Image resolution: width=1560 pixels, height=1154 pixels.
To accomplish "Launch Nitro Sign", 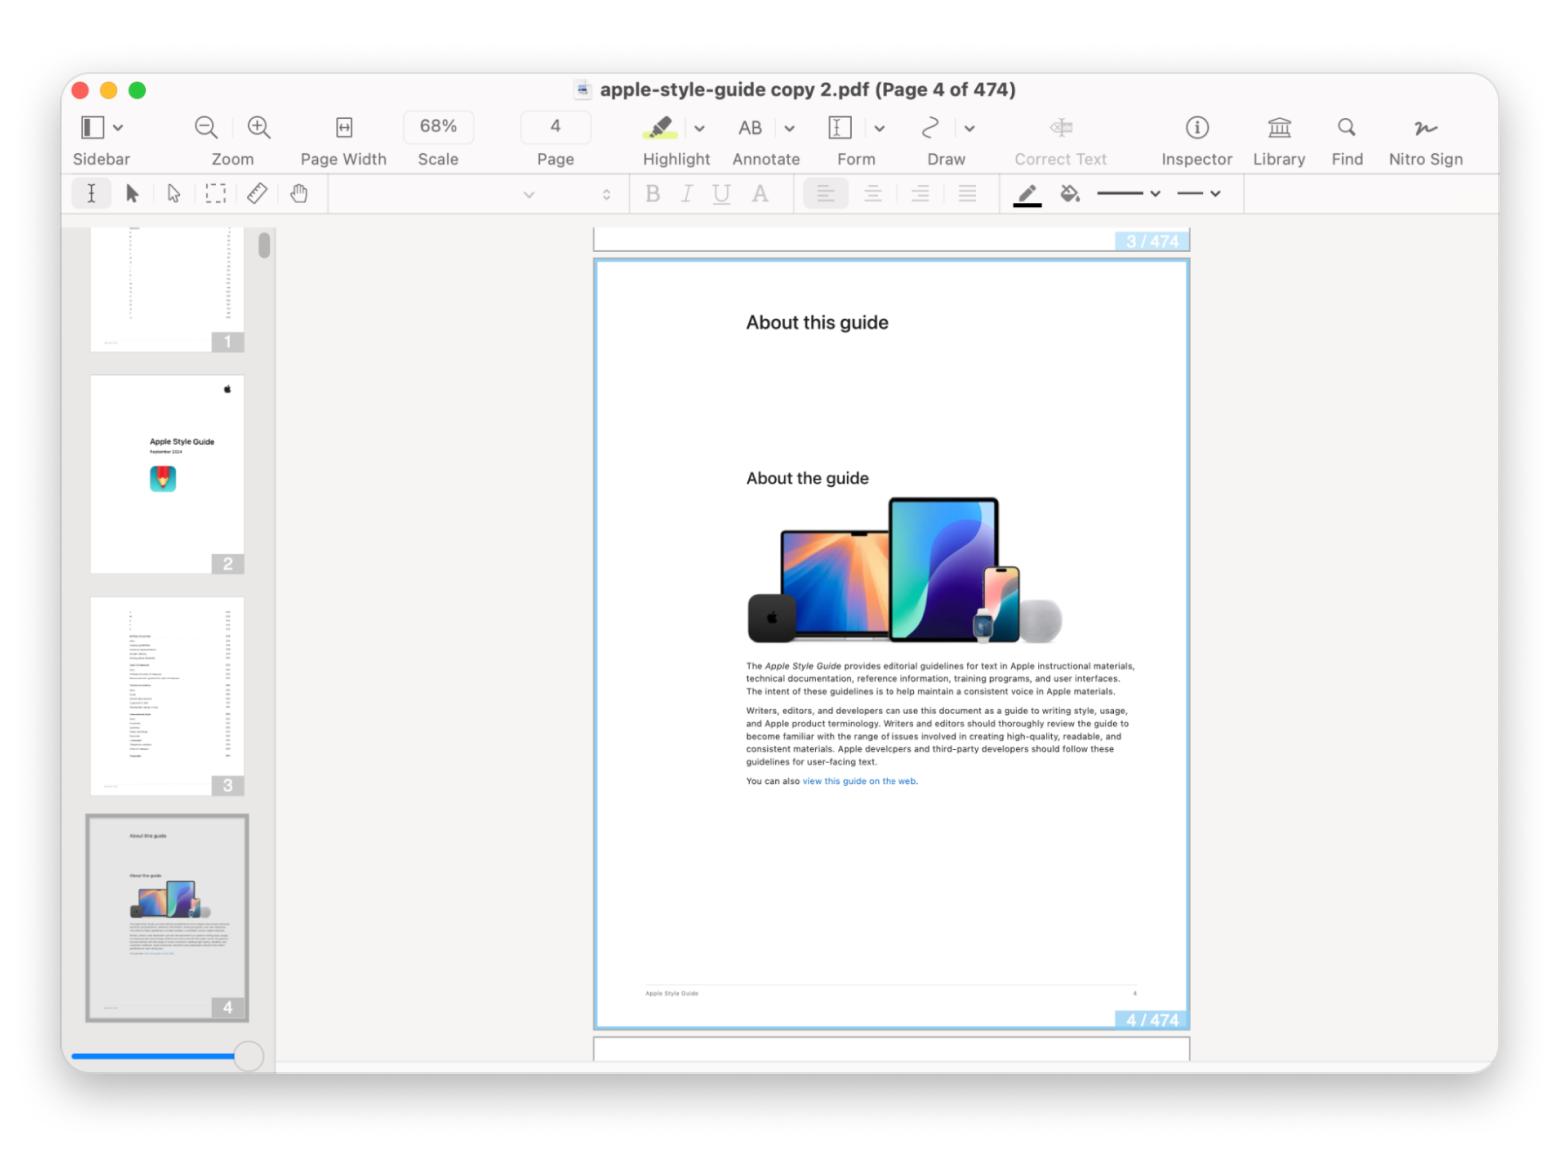I will coord(1425,127).
